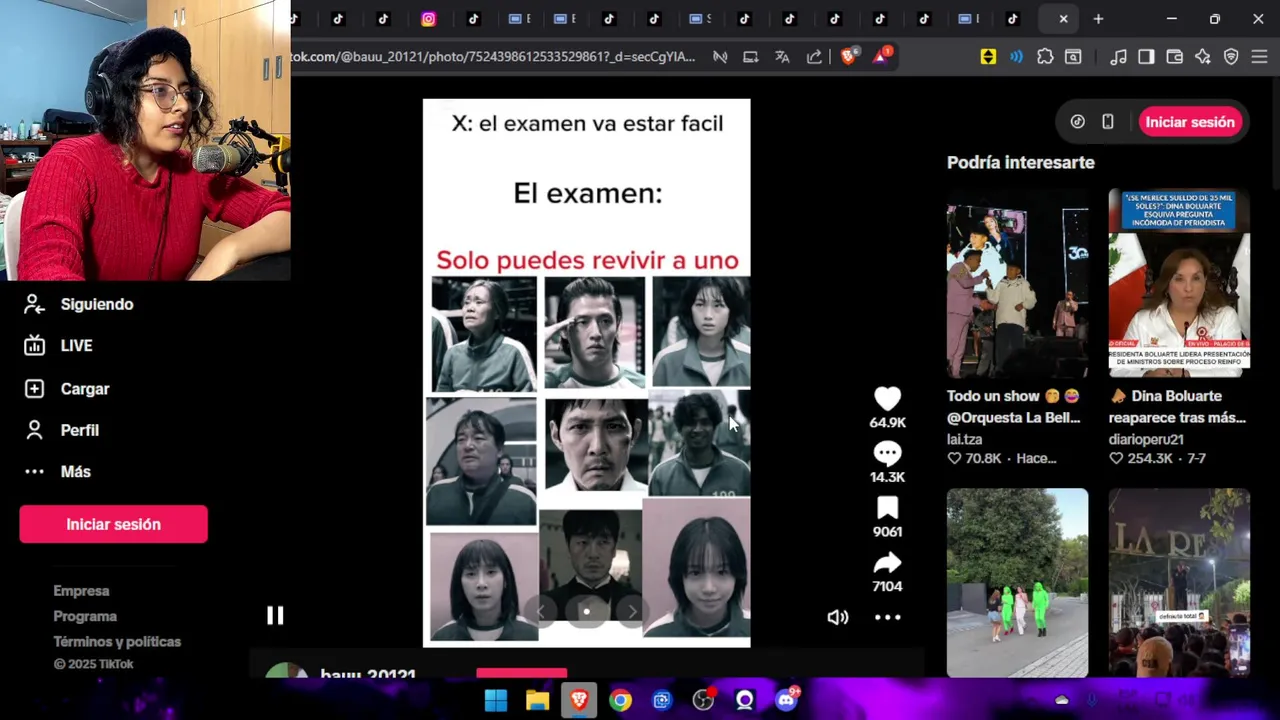
Task: Open a new browser tab
Action: 1098,19
